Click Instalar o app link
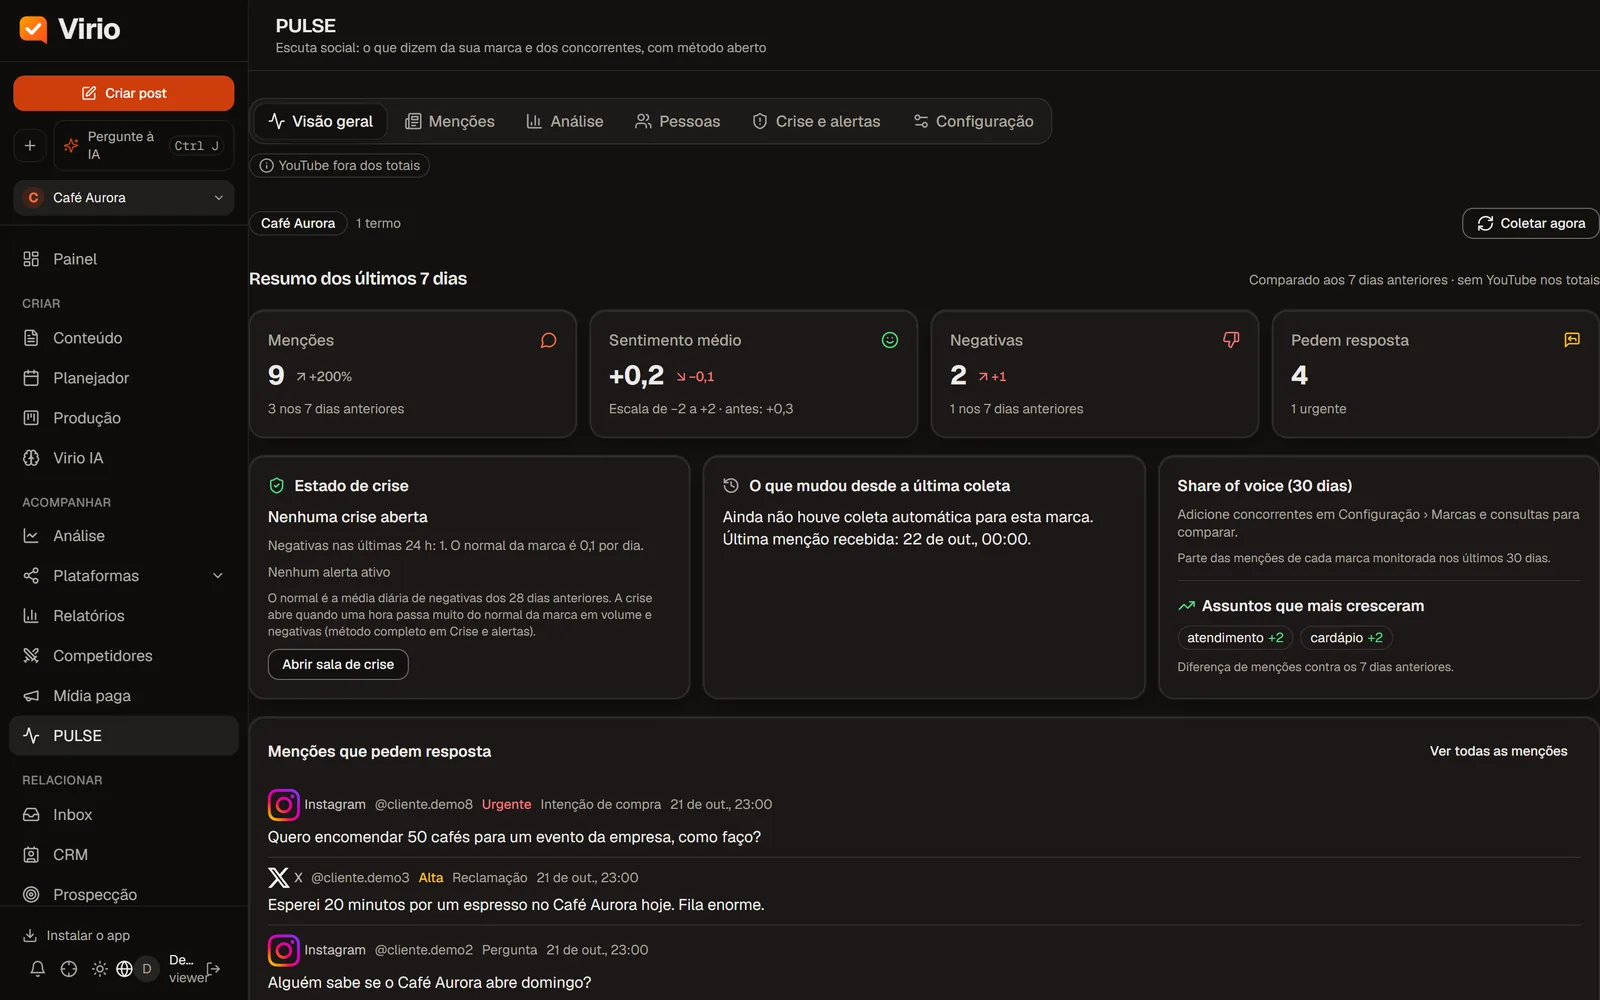The height and width of the screenshot is (1000, 1600). (77, 936)
